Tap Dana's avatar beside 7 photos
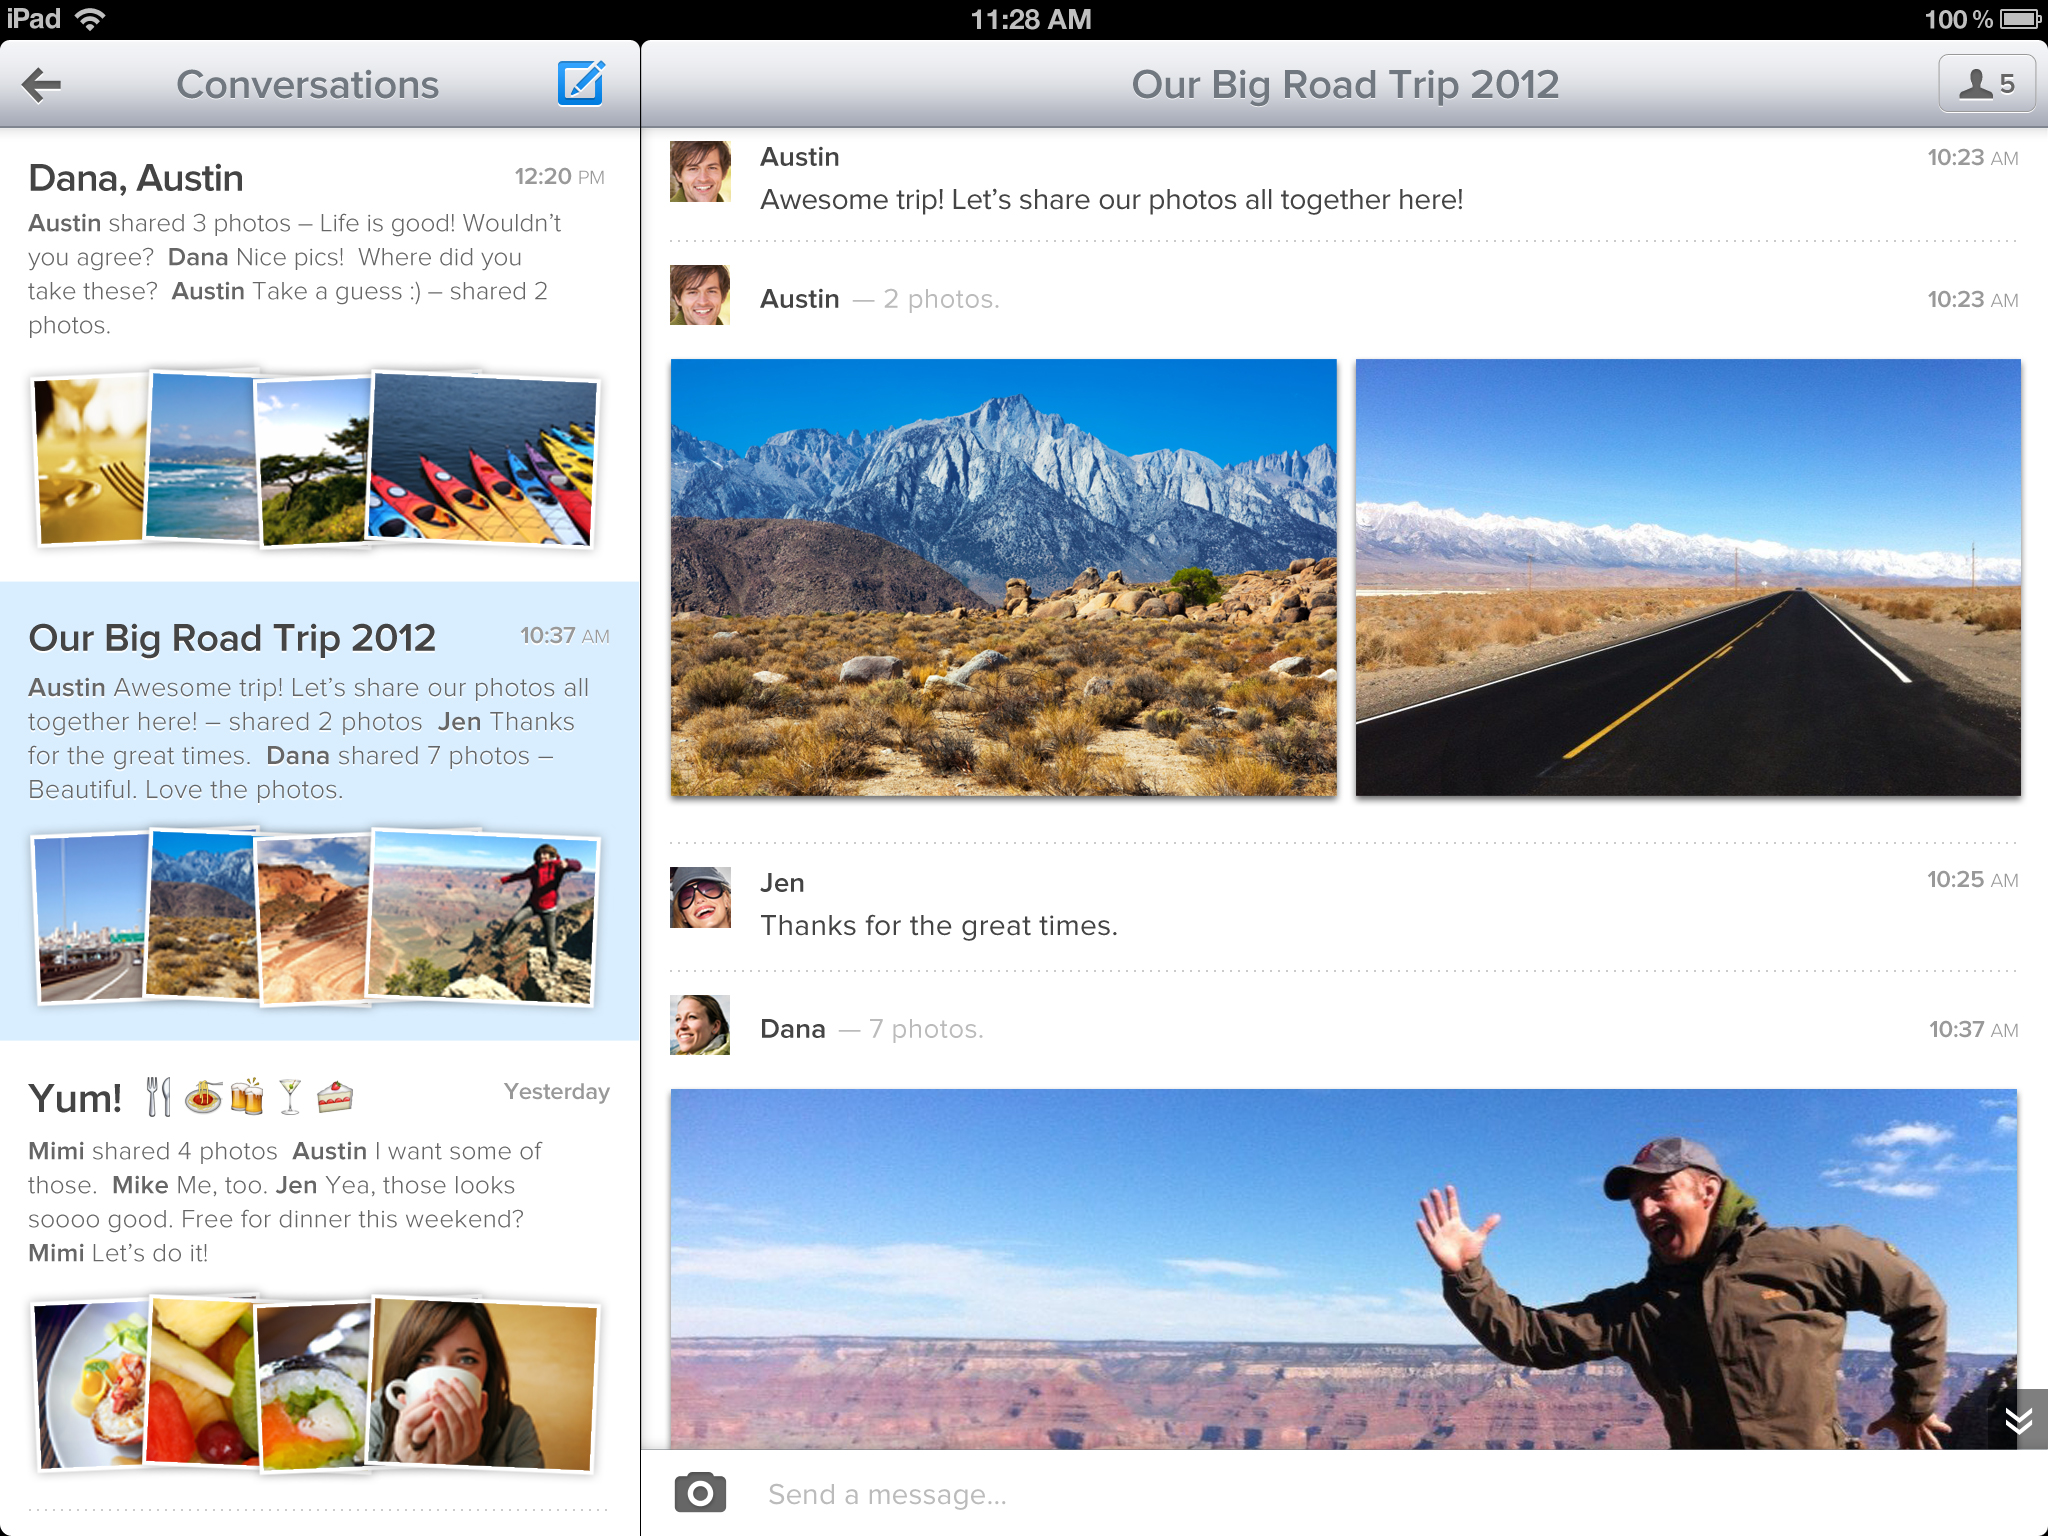Image resolution: width=2048 pixels, height=1536 pixels. 700,1025
